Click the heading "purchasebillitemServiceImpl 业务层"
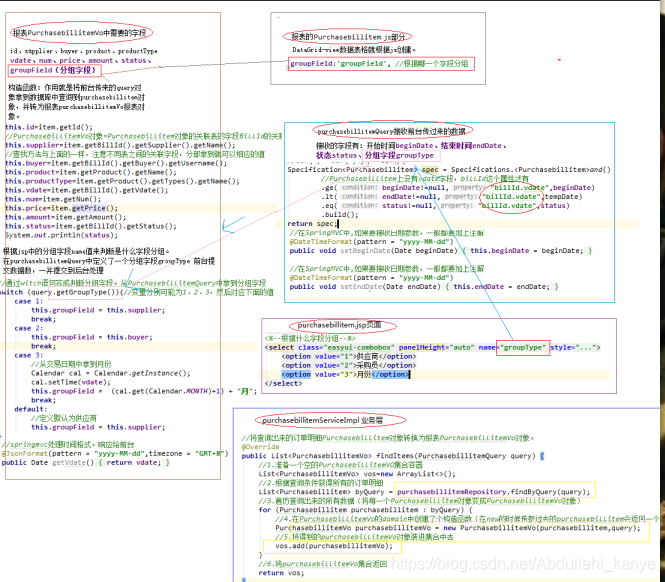 pyautogui.click(x=322, y=420)
